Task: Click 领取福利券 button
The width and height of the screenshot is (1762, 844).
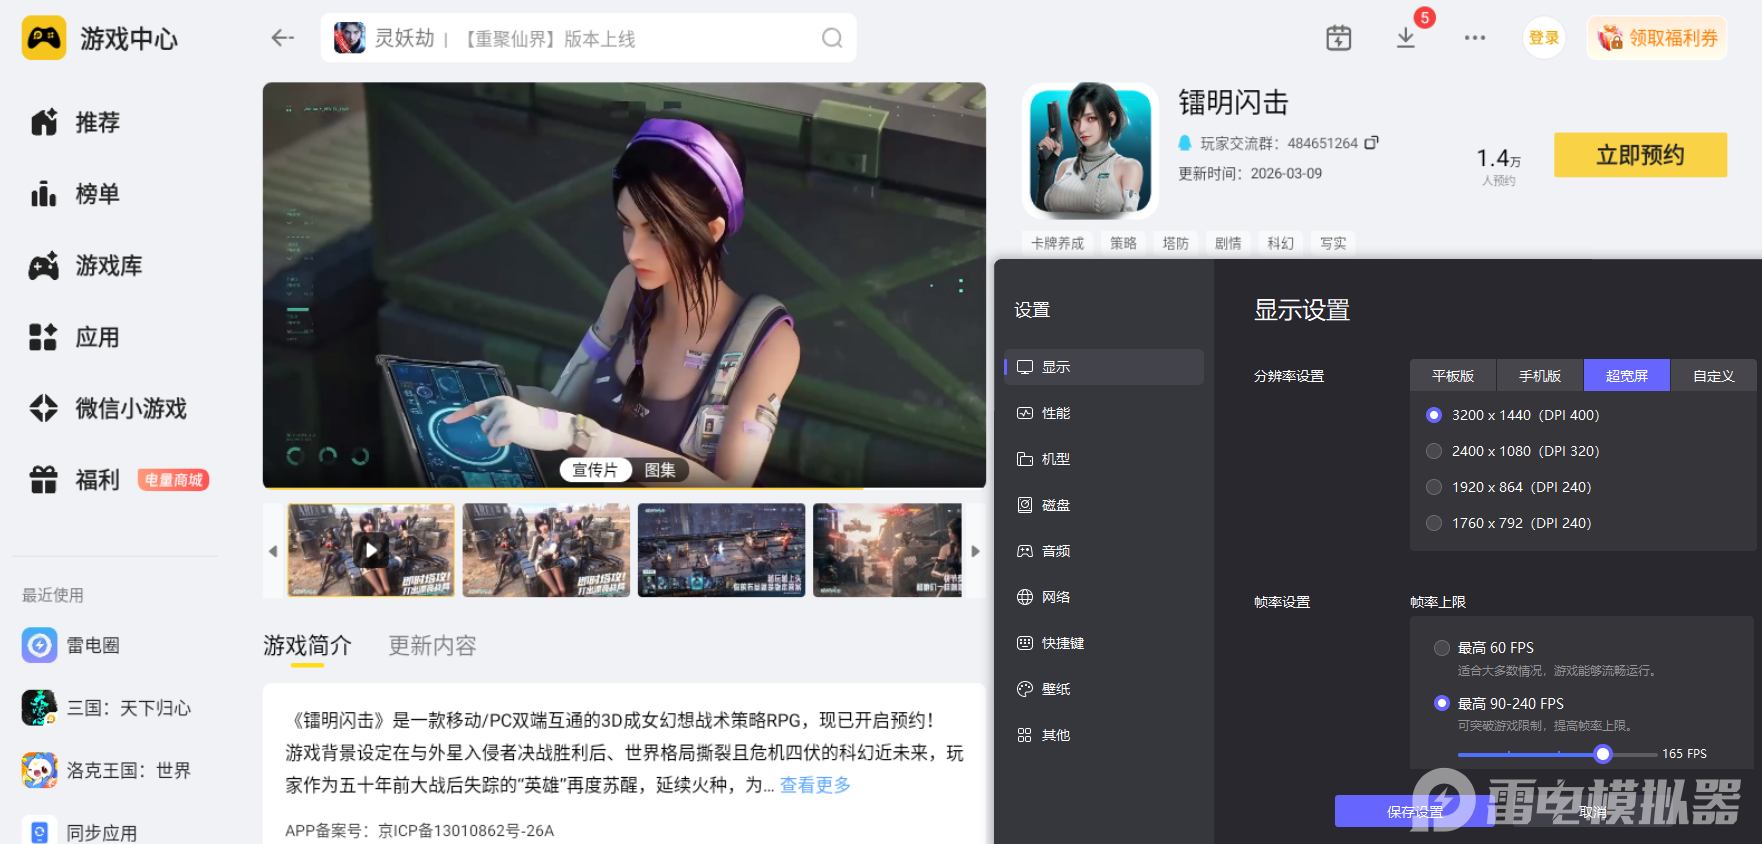Action: pos(1657,38)
